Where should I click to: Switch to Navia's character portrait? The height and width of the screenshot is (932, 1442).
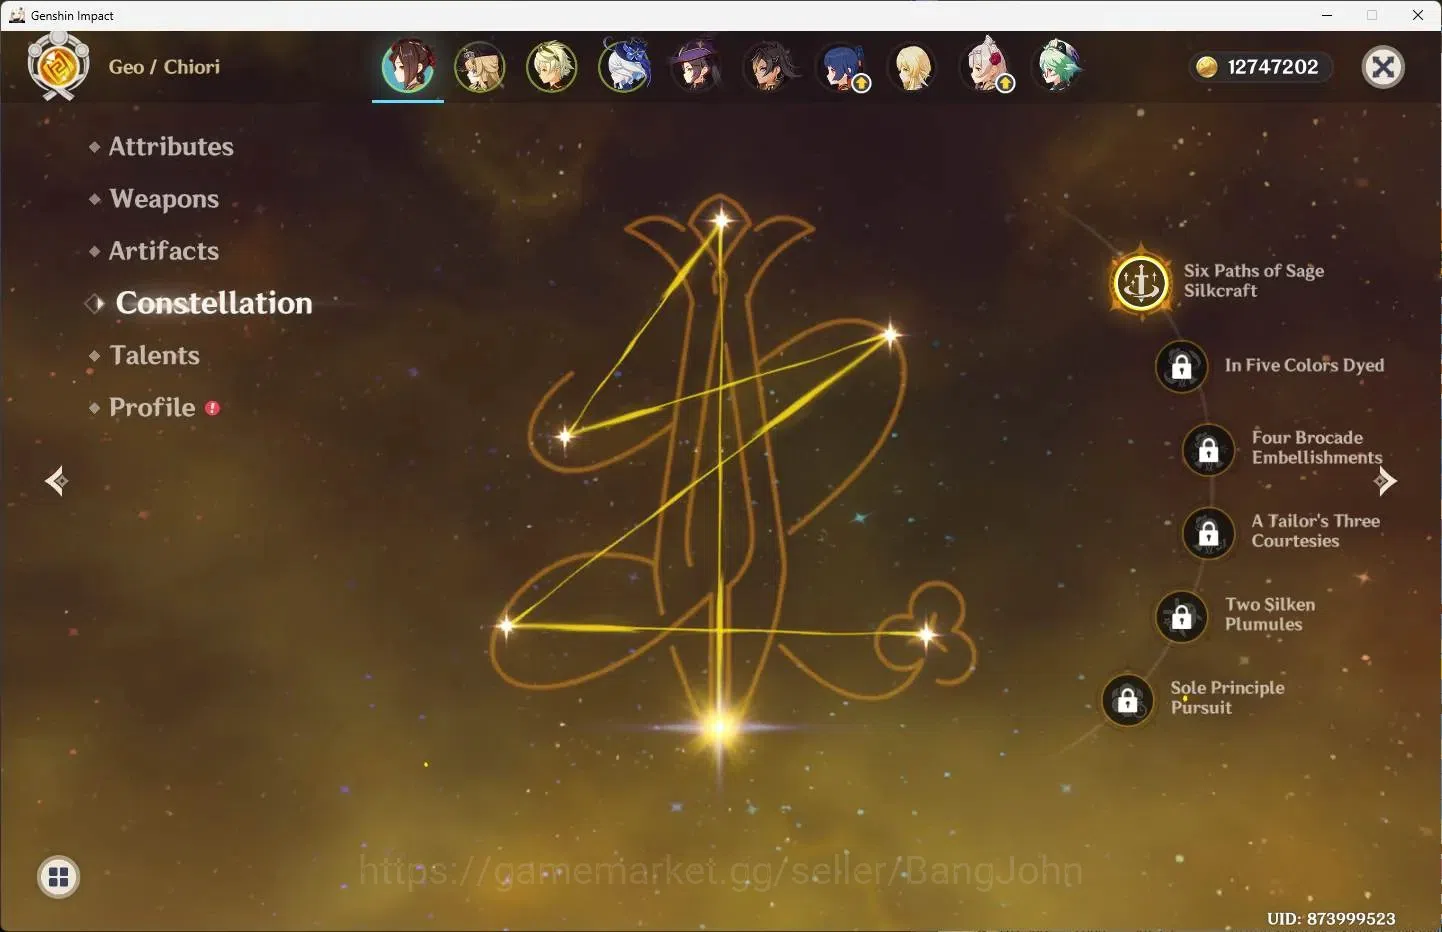(x=480, y=67)
